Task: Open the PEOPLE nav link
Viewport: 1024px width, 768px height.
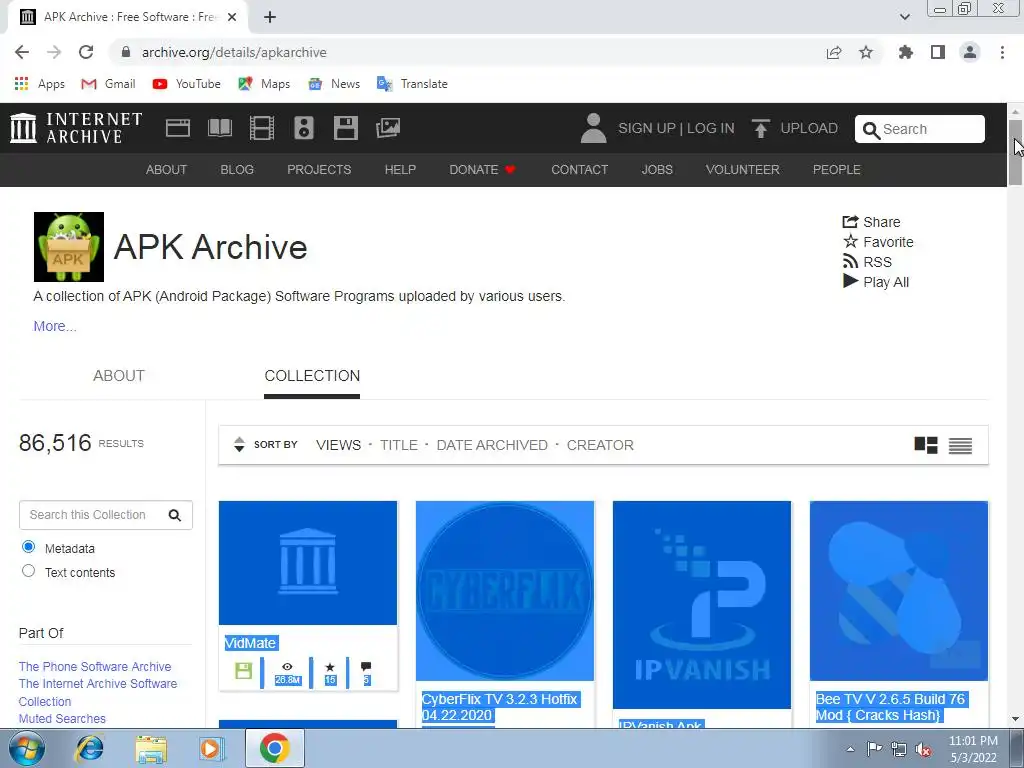Action: click(x=837, y=170)
